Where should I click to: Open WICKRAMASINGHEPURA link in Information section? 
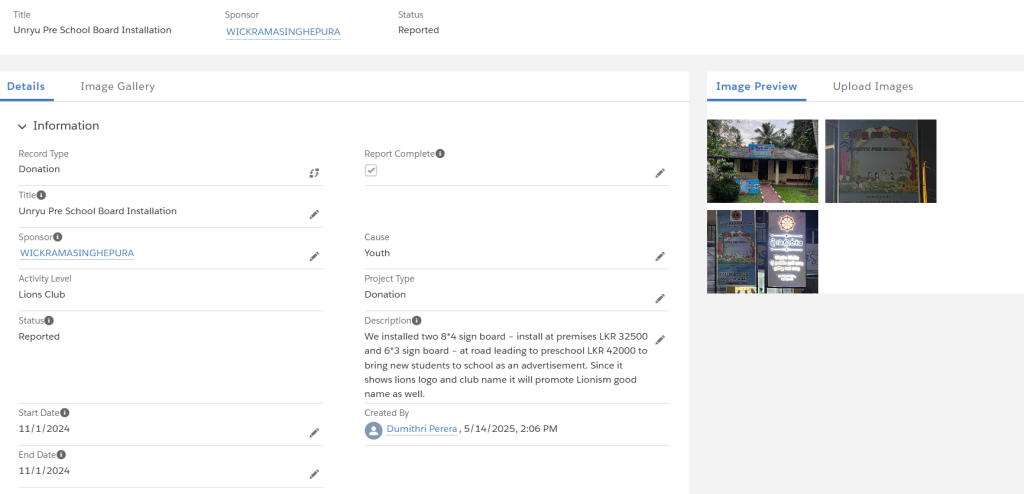point(77,253)
